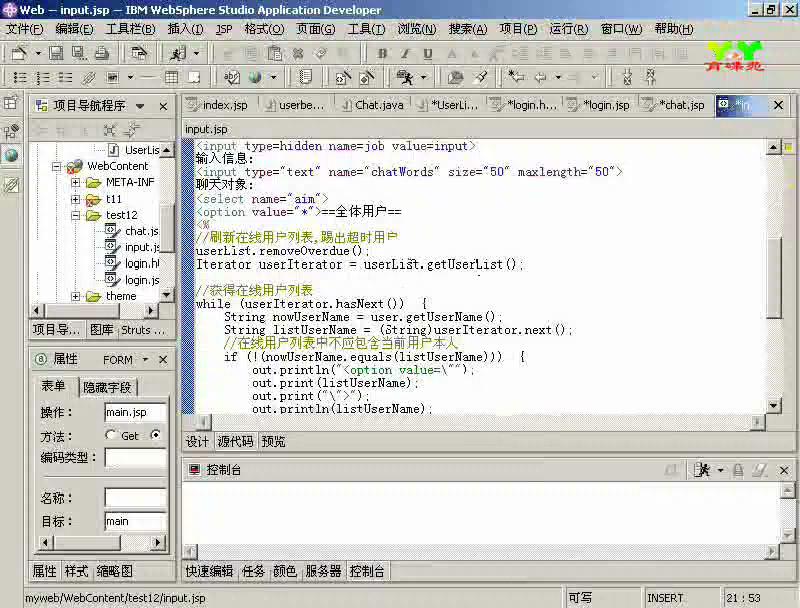Expand the t11 folder node
Viewport: 800px width, 608px height.
tap(76, 199)
